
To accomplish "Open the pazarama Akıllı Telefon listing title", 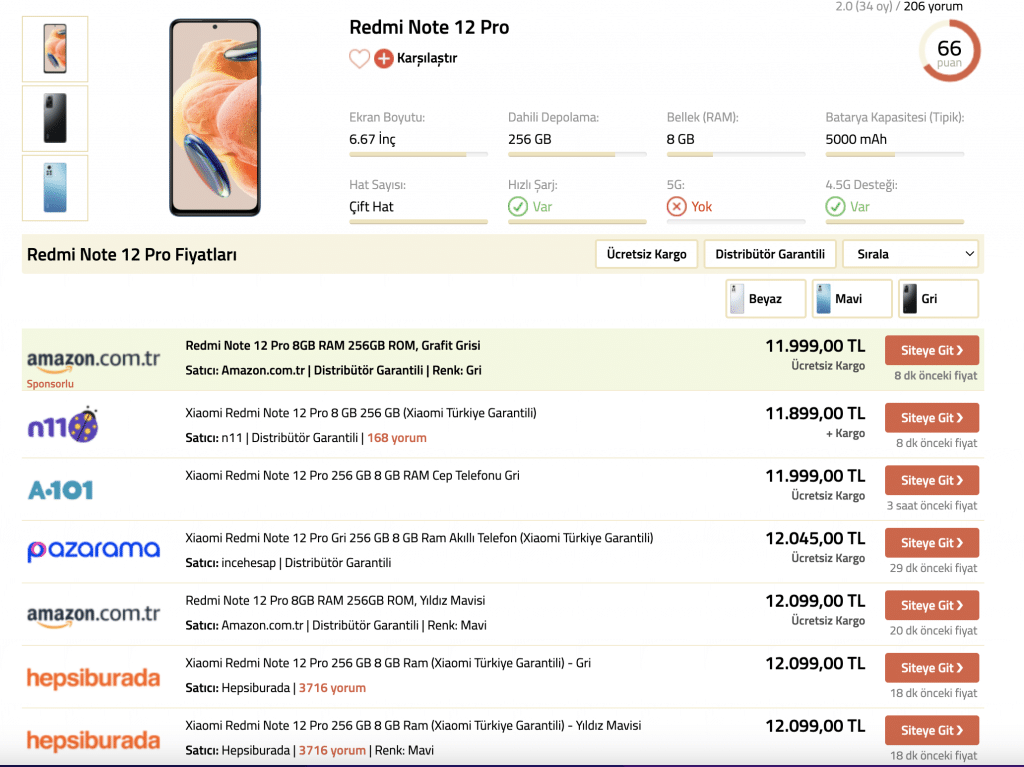I will click(x=419, y=538).
